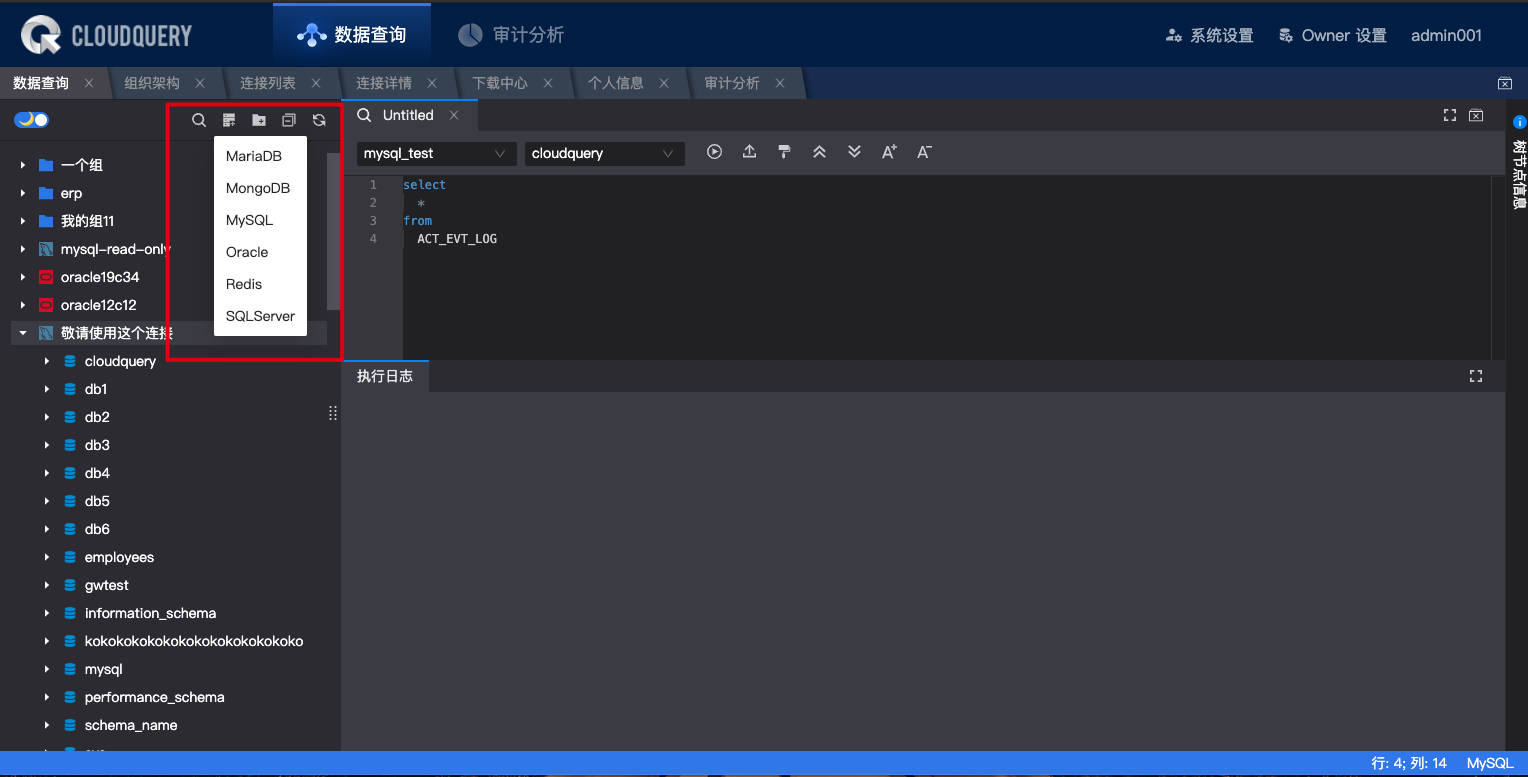The height and width of the screenshot is (777, 1528).
Task: Click the admin001 user name
Action: [1446, 35]
